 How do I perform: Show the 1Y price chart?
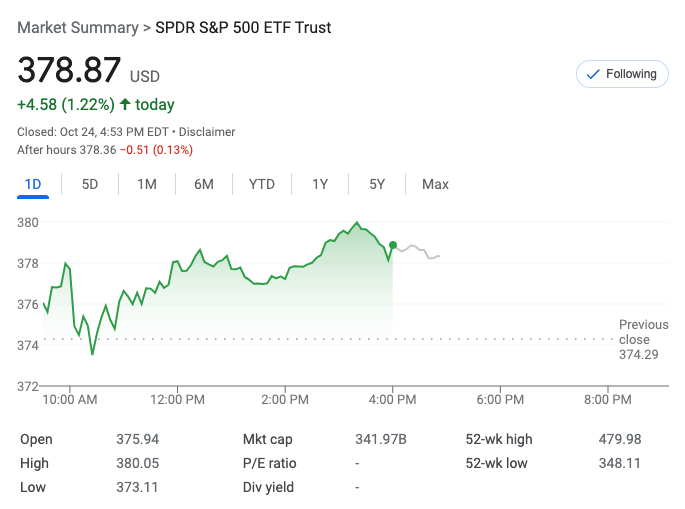point(320,184)
